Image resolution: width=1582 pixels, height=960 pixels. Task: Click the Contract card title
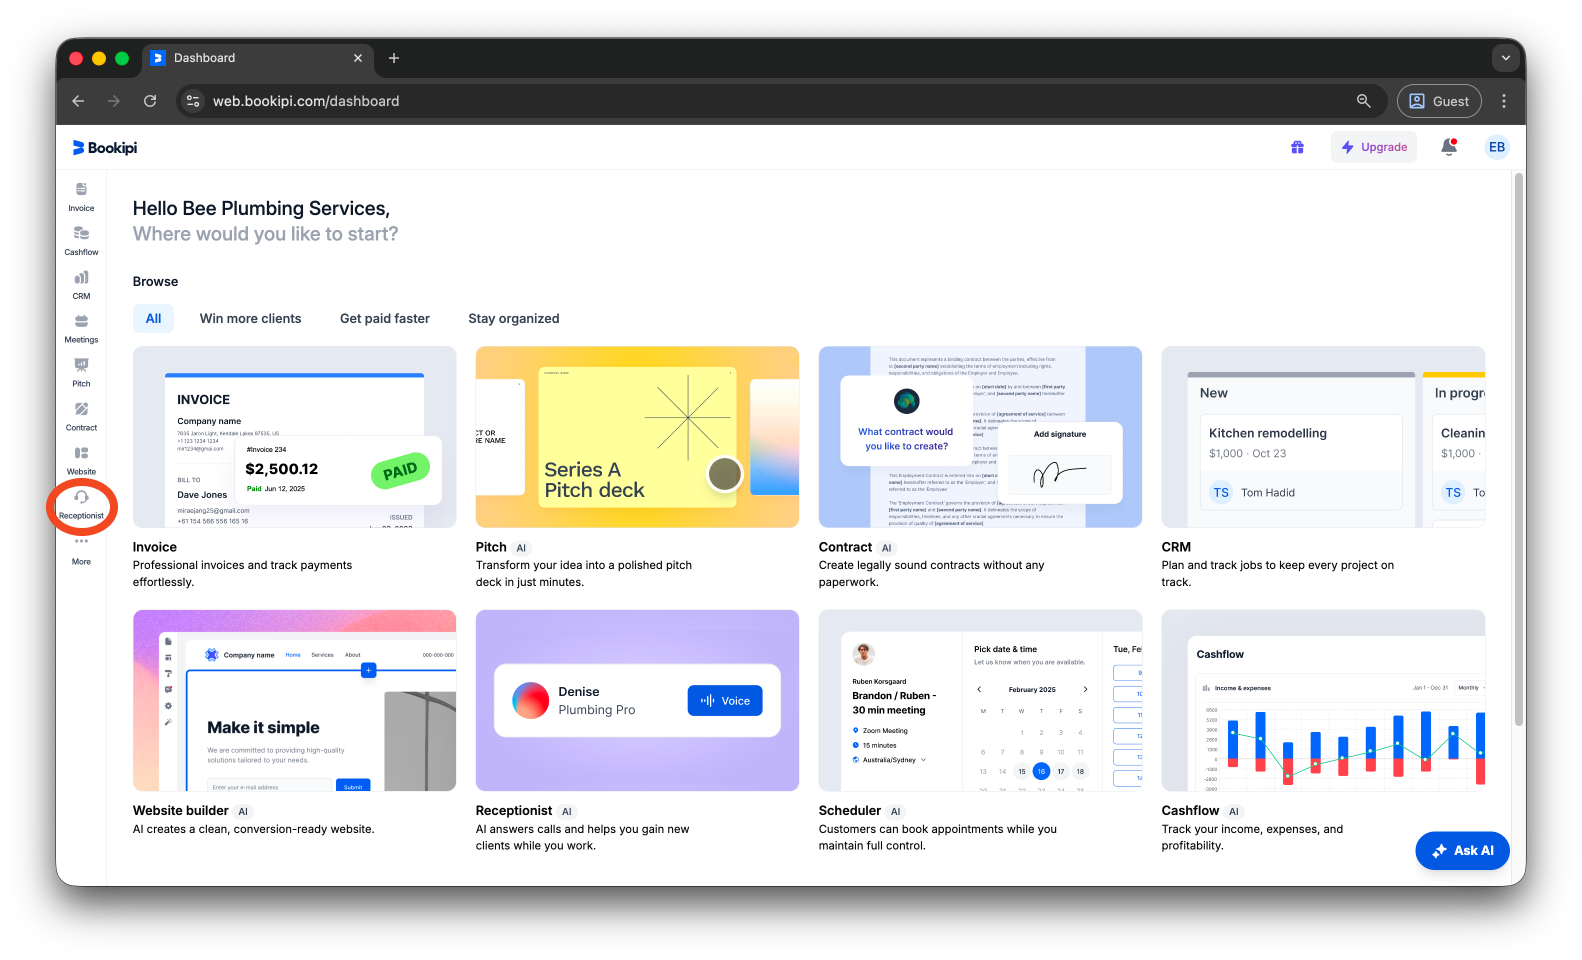[845, 547]
